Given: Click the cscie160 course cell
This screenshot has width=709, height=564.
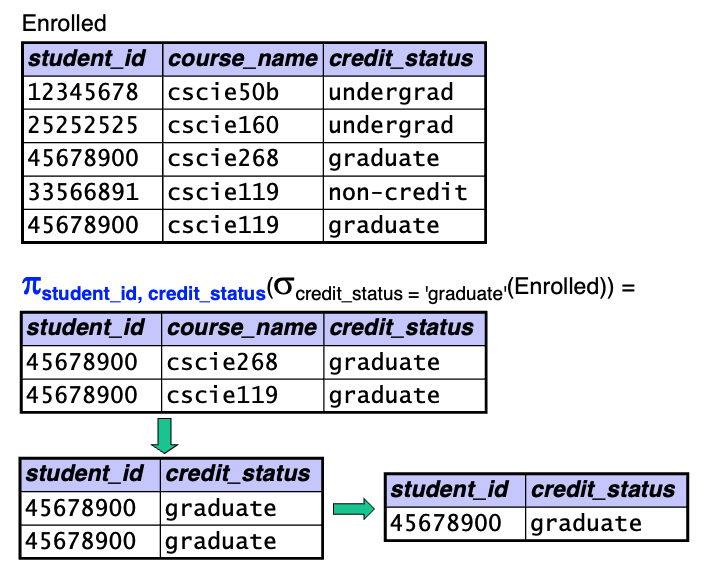Looking at the screenshot, I should click(243, 126).
